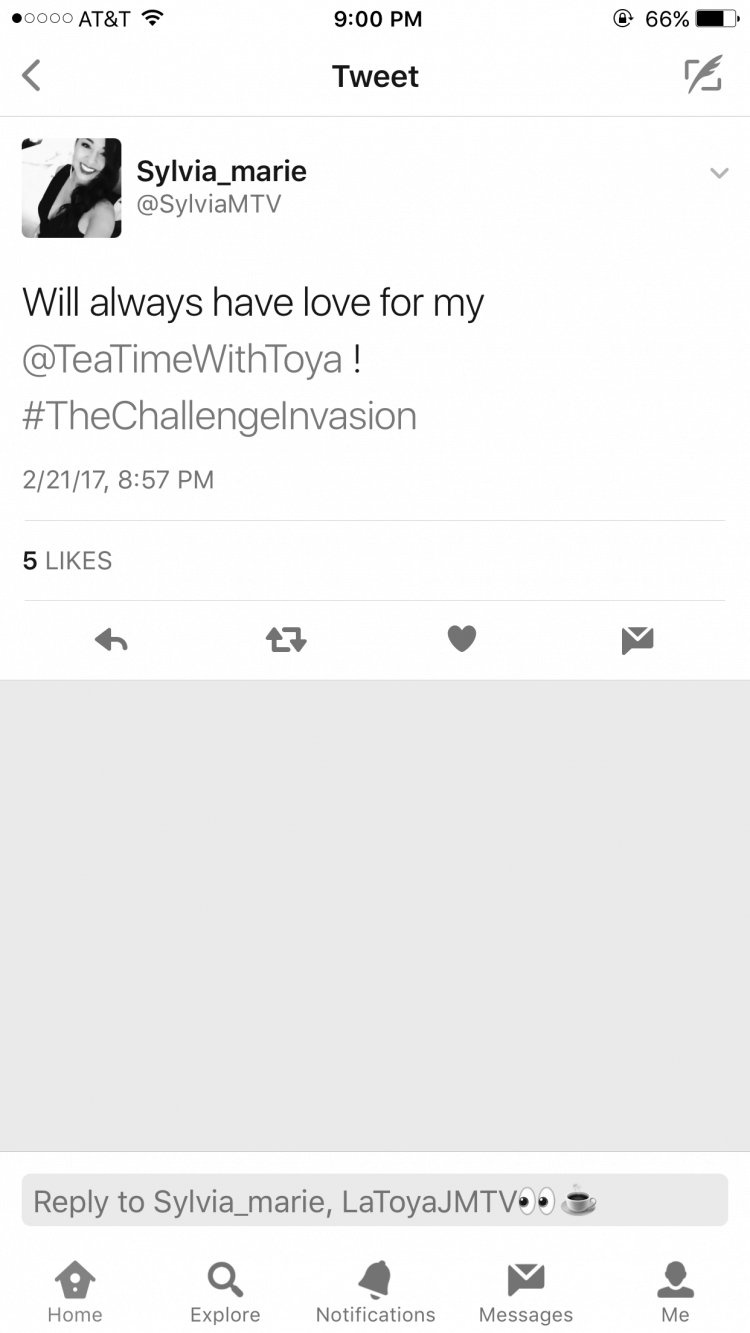View the 5 LIKES list
Image resolution: width=750 pixels, height=1333 pixels.
click(67, 561)
